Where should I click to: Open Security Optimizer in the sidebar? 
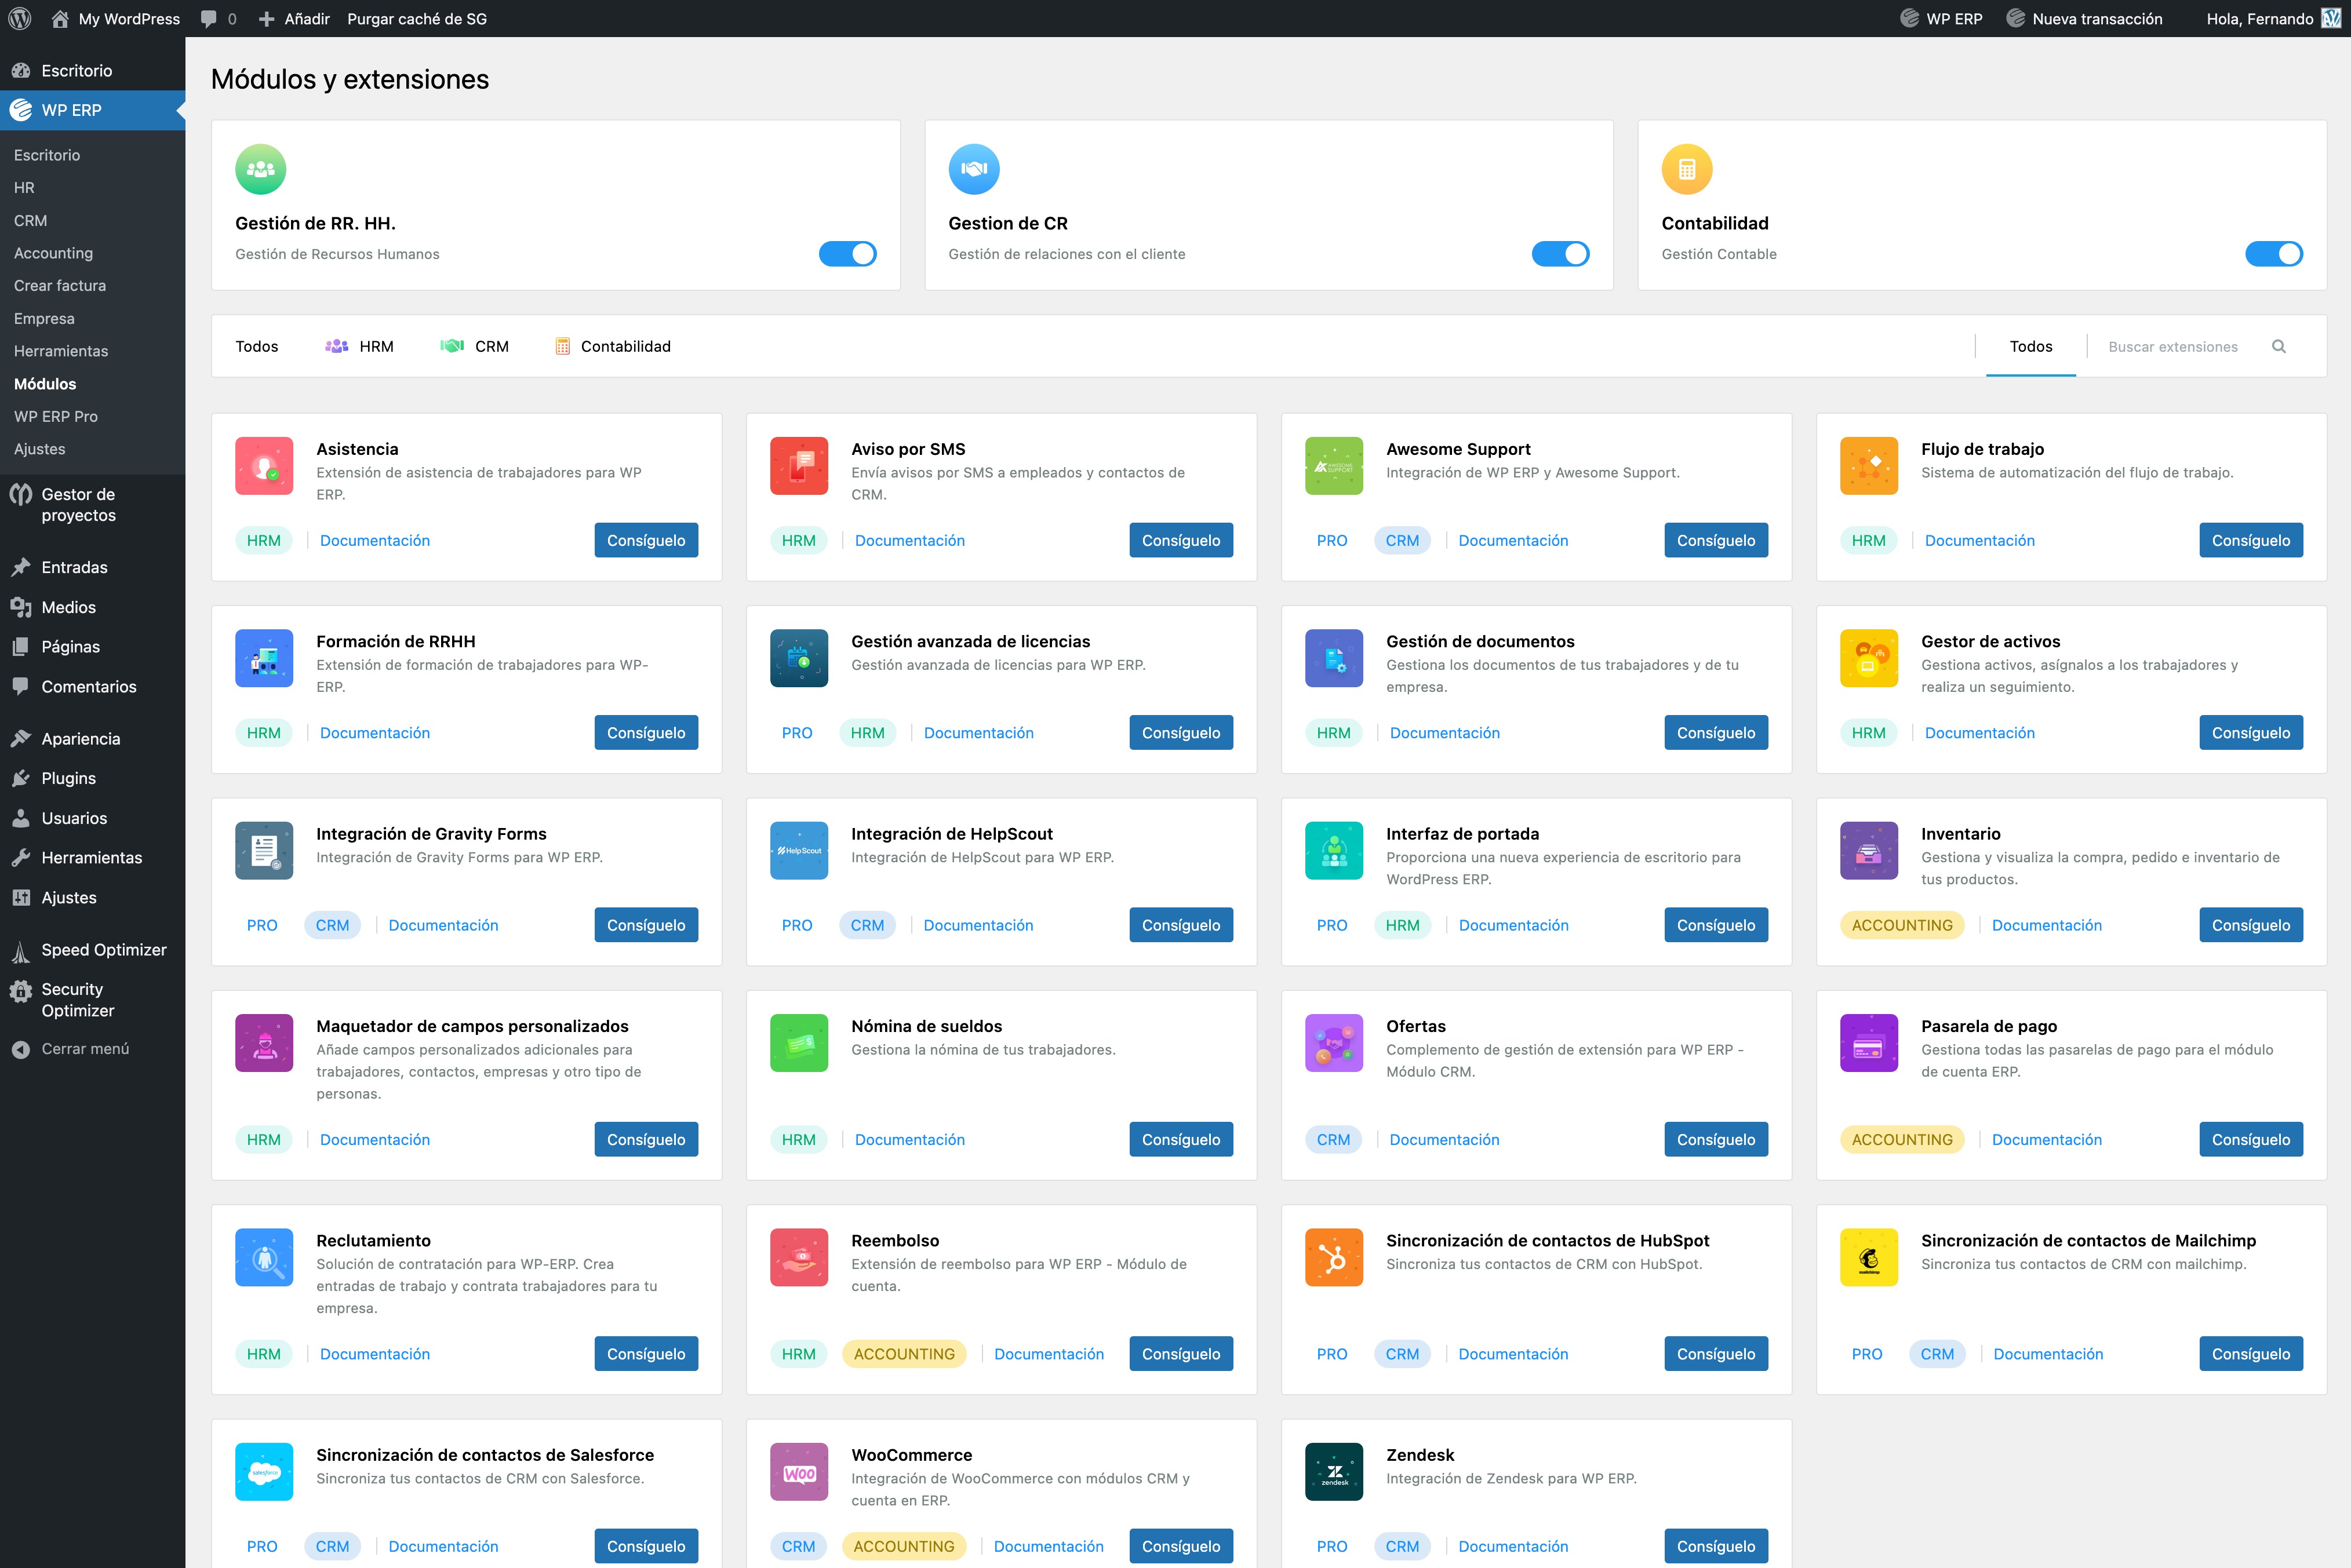coord(78,1000)
